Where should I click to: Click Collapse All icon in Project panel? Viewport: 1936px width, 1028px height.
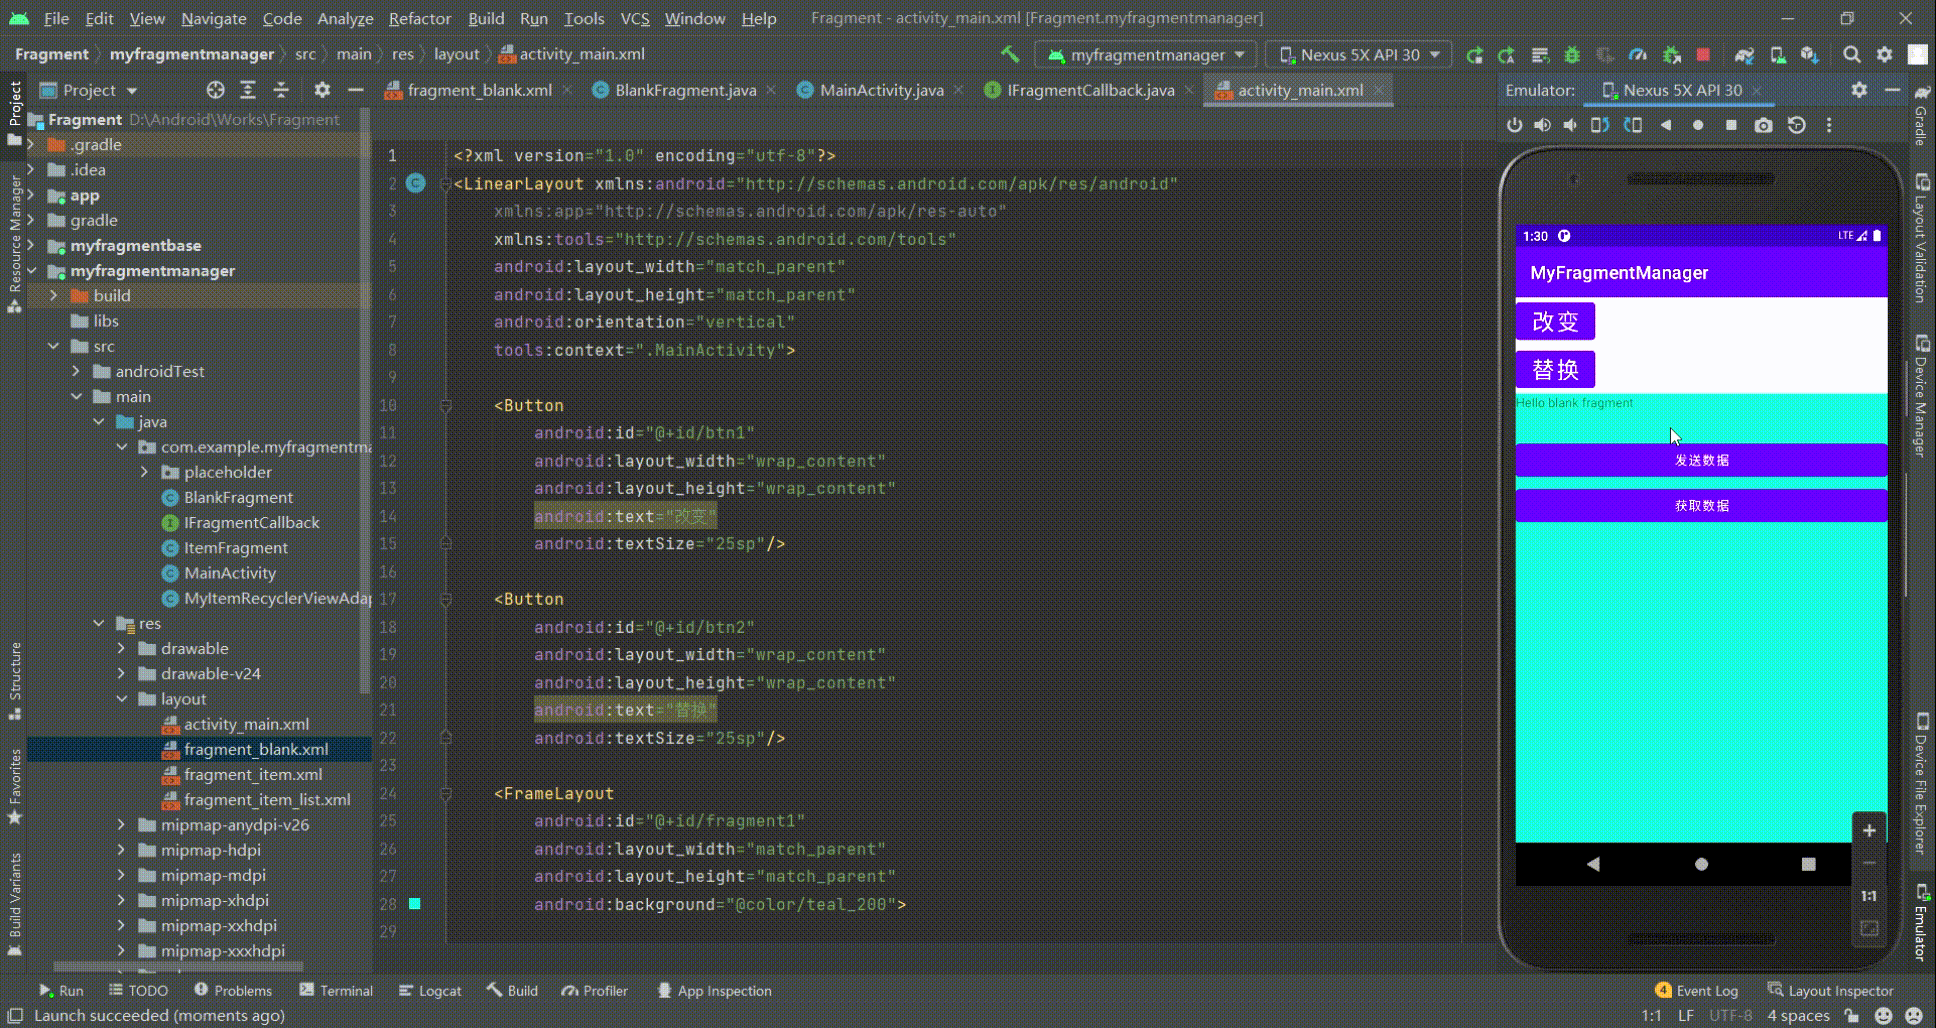[281, 90]
